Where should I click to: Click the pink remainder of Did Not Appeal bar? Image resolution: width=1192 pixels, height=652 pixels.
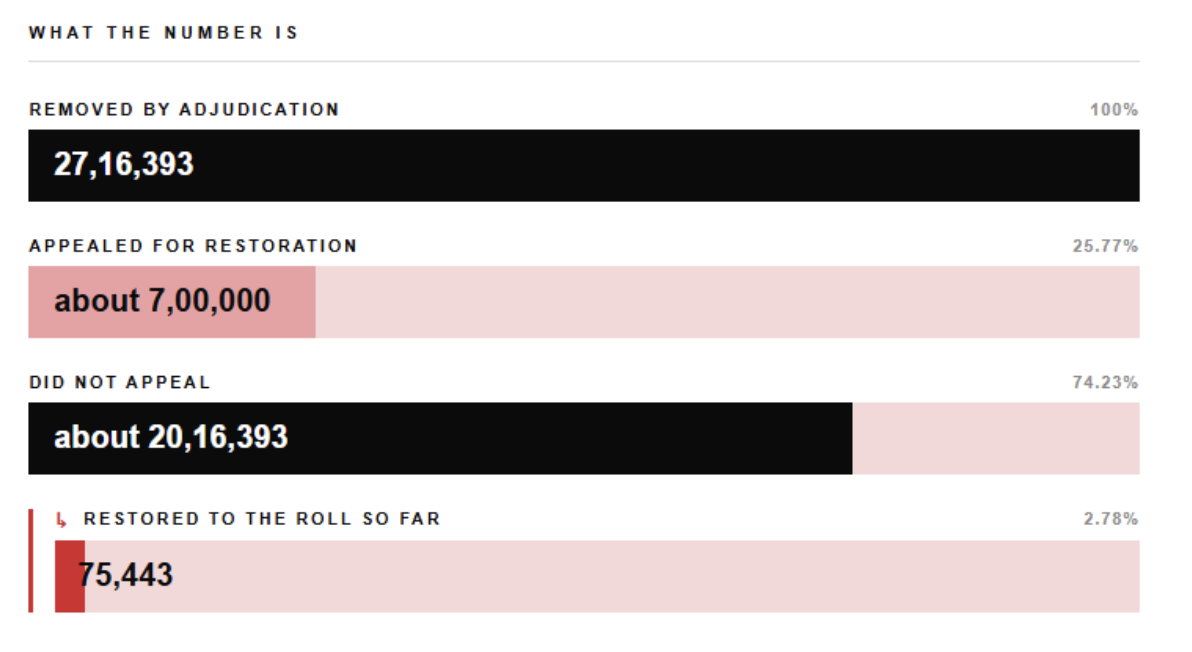[996, 438]
